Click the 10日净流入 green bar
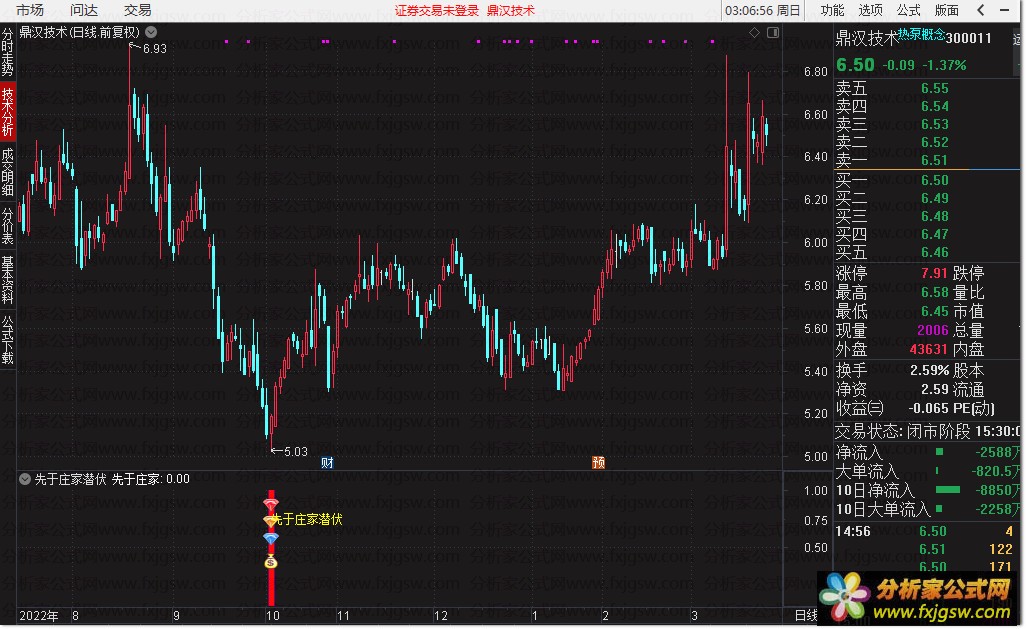 pos(947,489)
